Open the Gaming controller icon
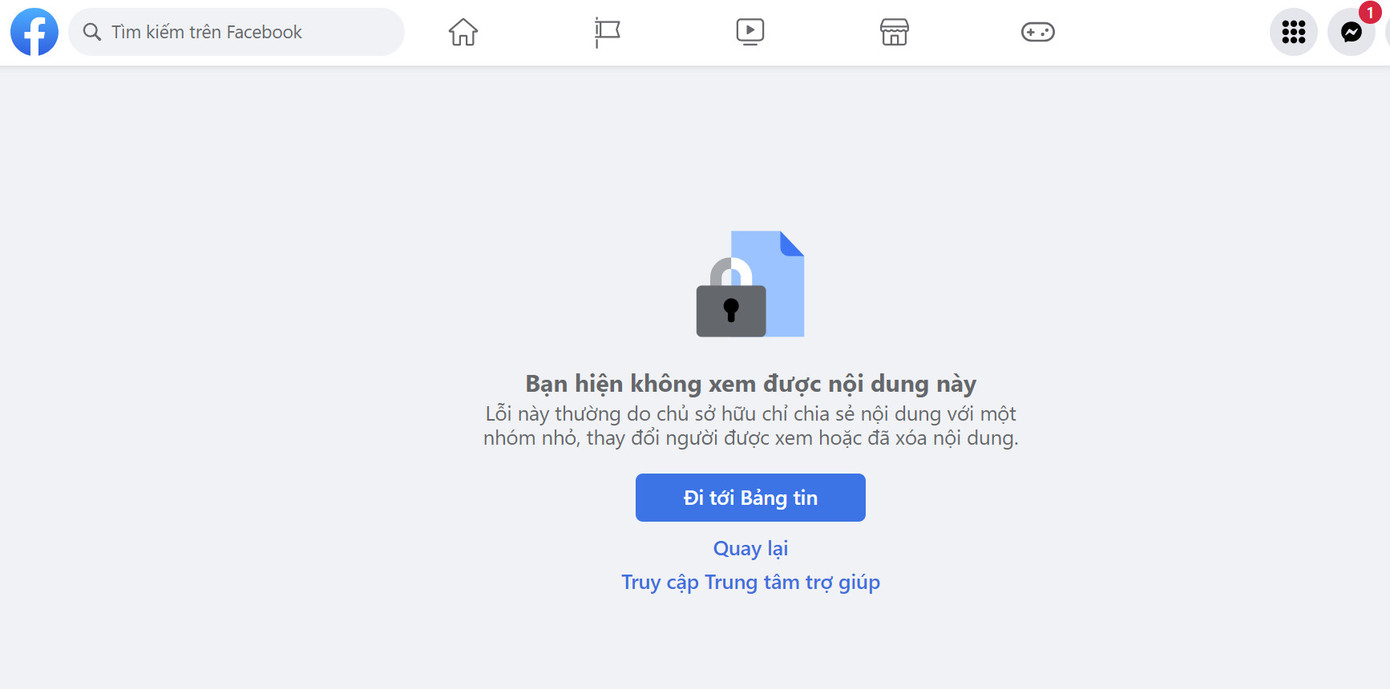This screenshot has height=689, width=1390. click(x=1037, y=31)
